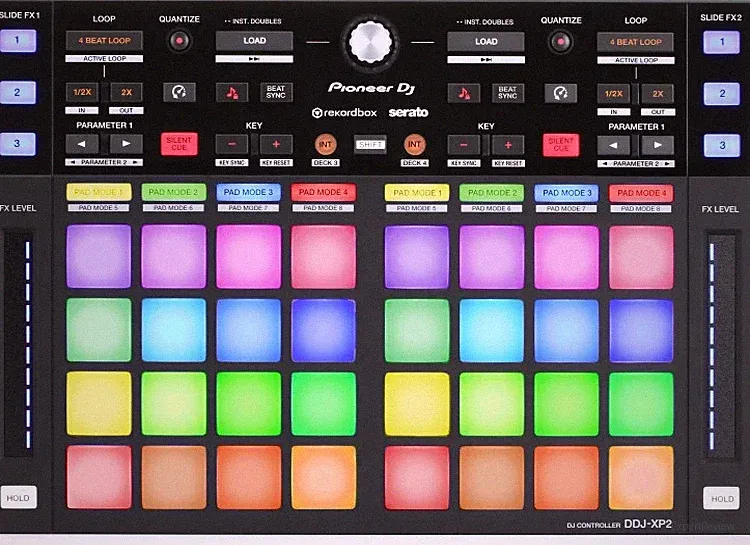Click the left 4 BEAT LOOP button

tap(104, 41)
